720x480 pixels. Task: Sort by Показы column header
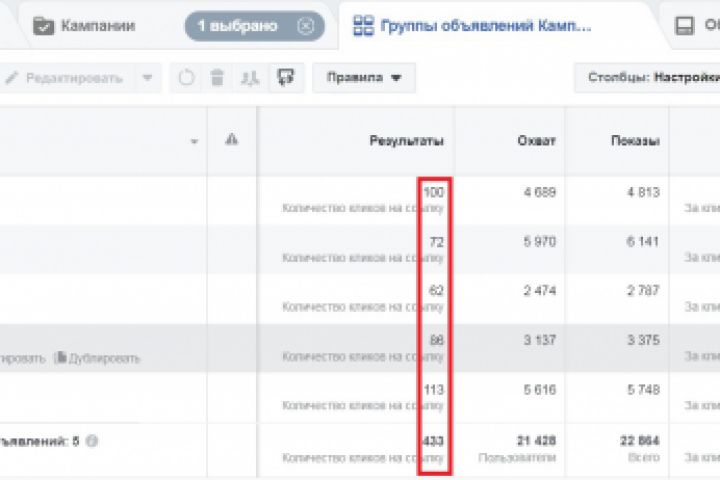click(634, 141)
